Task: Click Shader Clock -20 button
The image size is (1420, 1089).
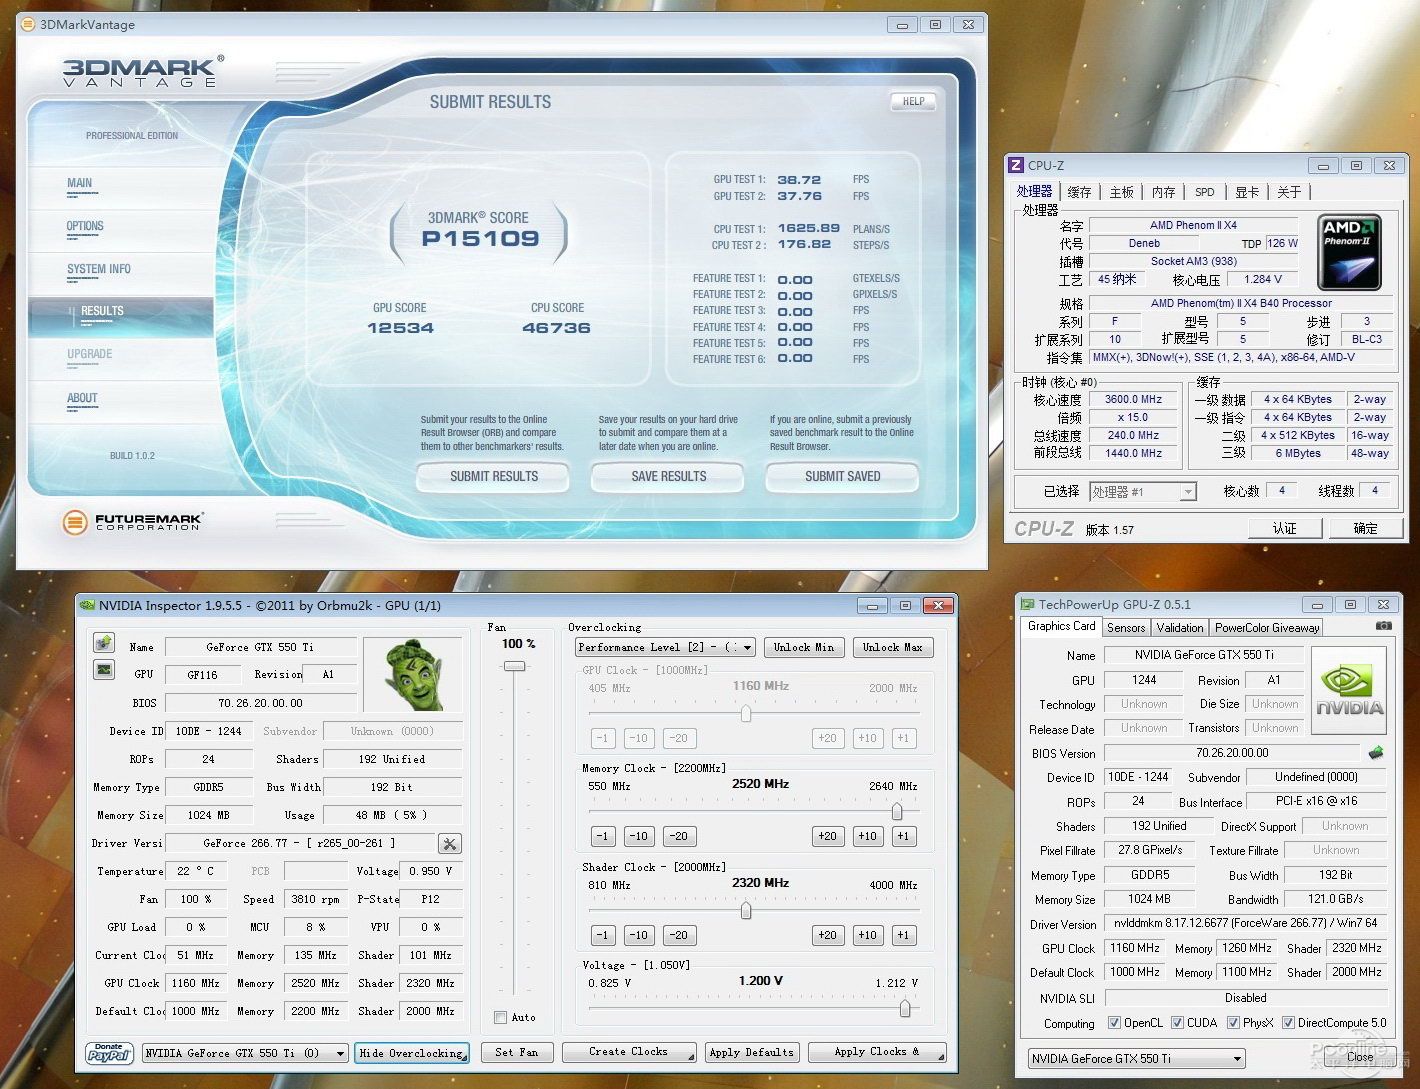Action: 678,935
